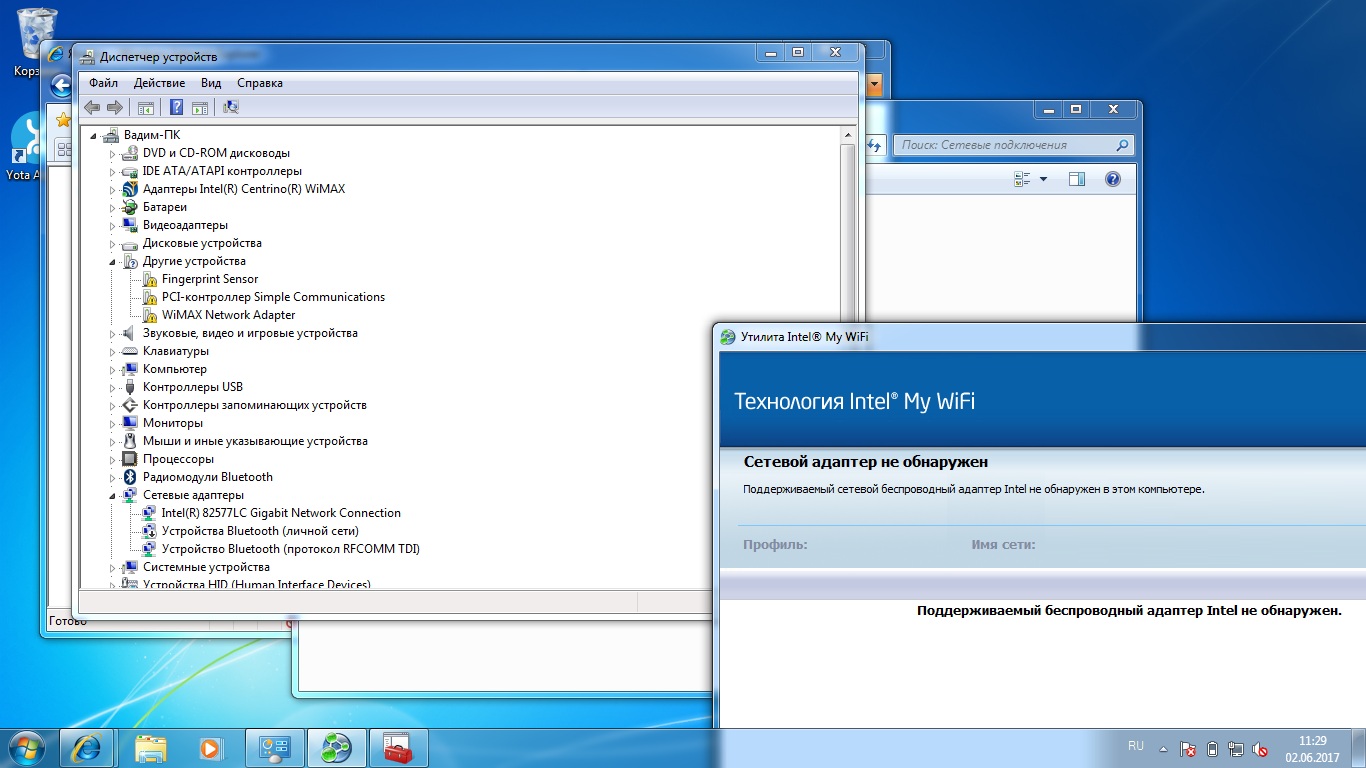The image size is (1366, 768).
Task: Switch to the Control Panel taskbar button
Action: click(x=274, y=748)
